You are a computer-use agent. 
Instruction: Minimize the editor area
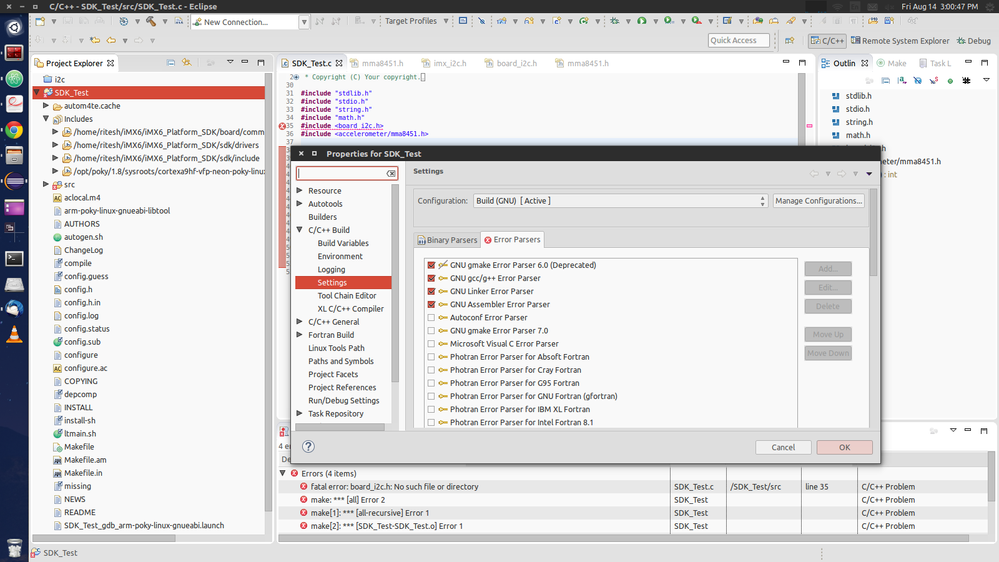786,62
